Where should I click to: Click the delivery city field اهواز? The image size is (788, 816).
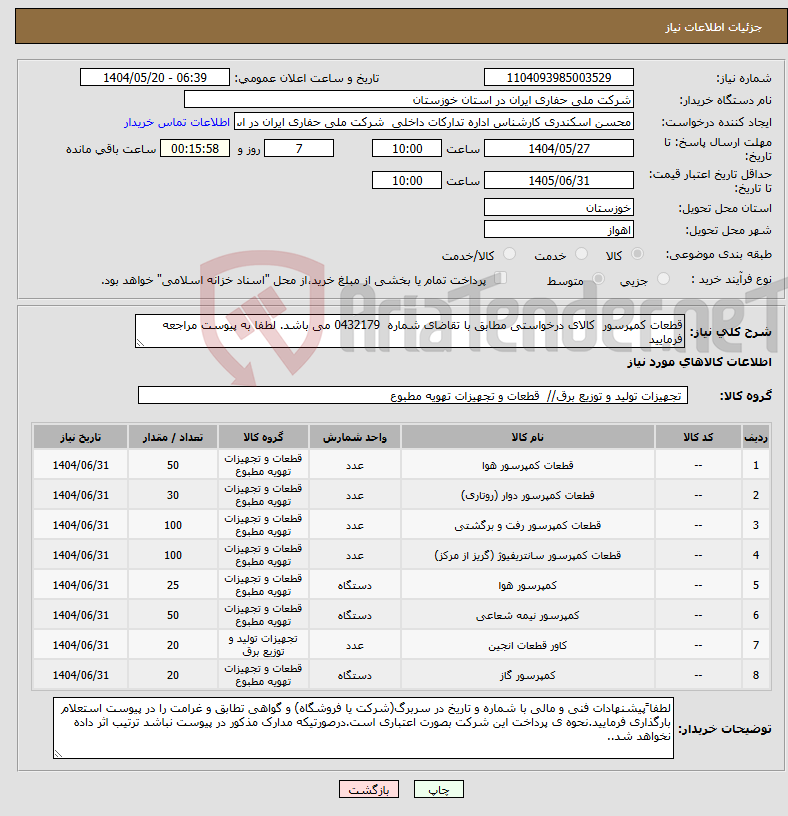tap(558, 230)
